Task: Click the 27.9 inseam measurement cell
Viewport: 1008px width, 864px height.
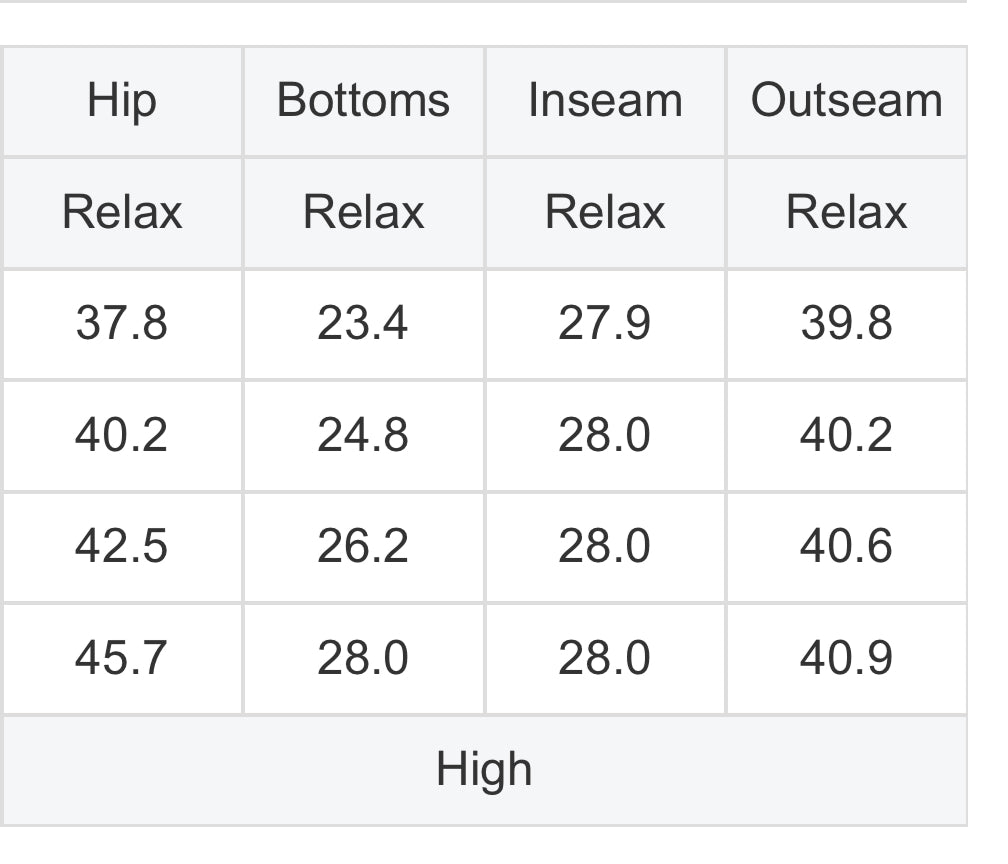Action: [605, 323]
